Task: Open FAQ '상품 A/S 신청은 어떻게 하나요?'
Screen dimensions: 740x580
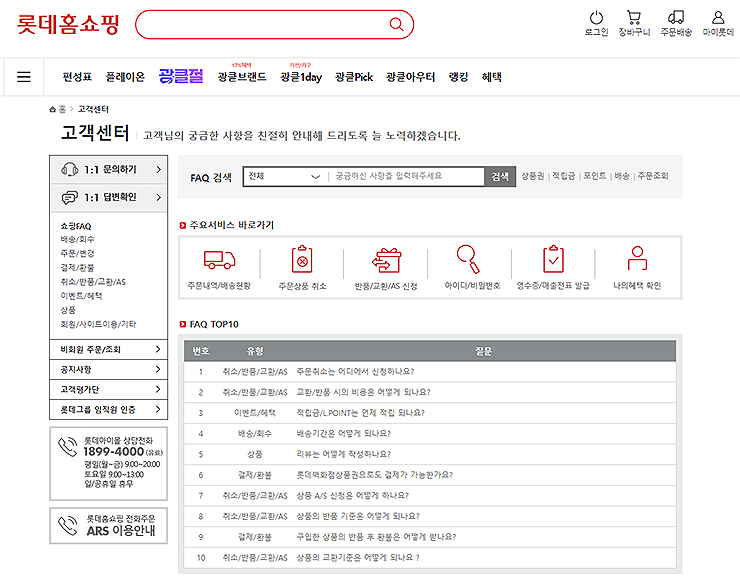Action: pyautogui.click(x=353, y=496)
